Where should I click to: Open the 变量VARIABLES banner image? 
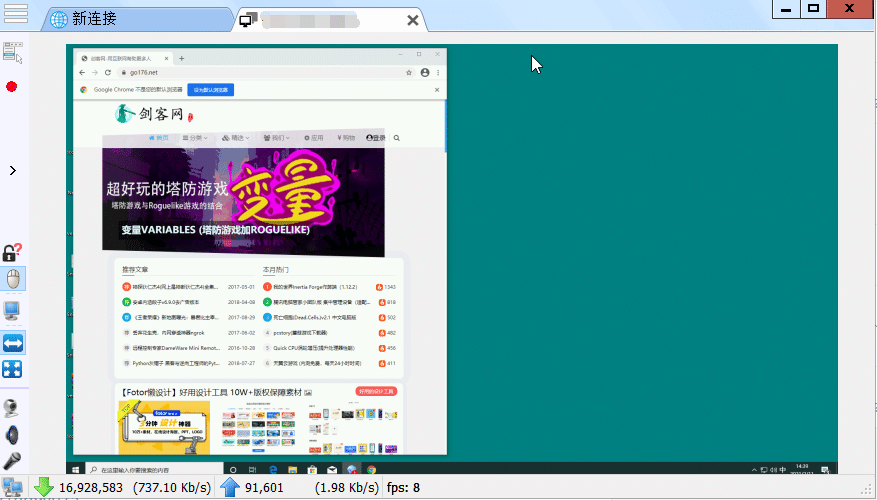pyautogui.click(x=243, y=194)
